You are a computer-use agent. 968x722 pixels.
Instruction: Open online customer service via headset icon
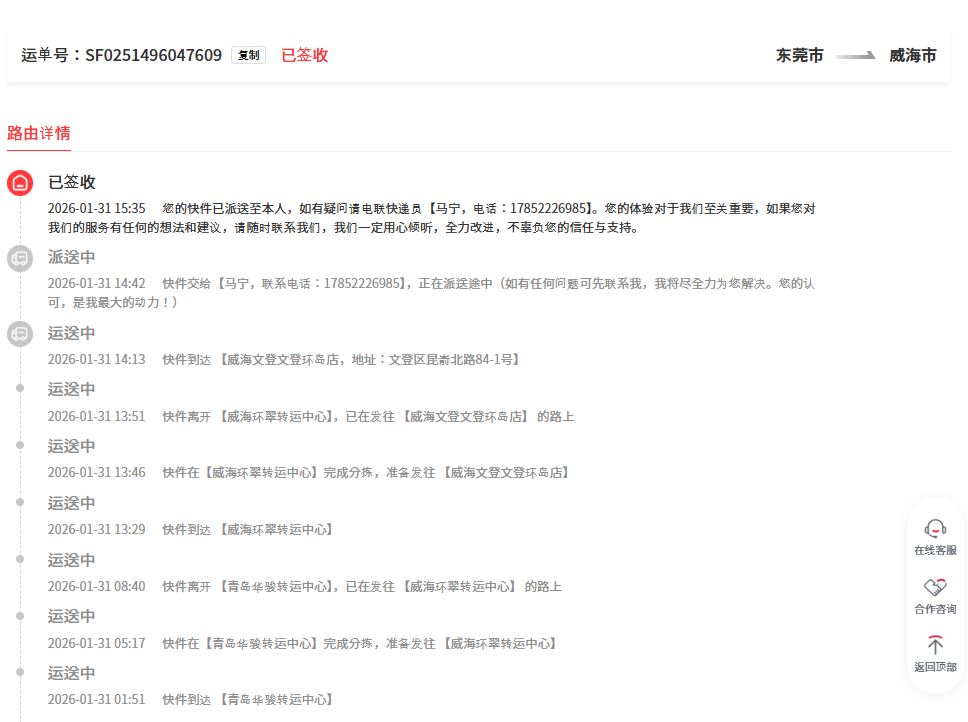(935, 528)
